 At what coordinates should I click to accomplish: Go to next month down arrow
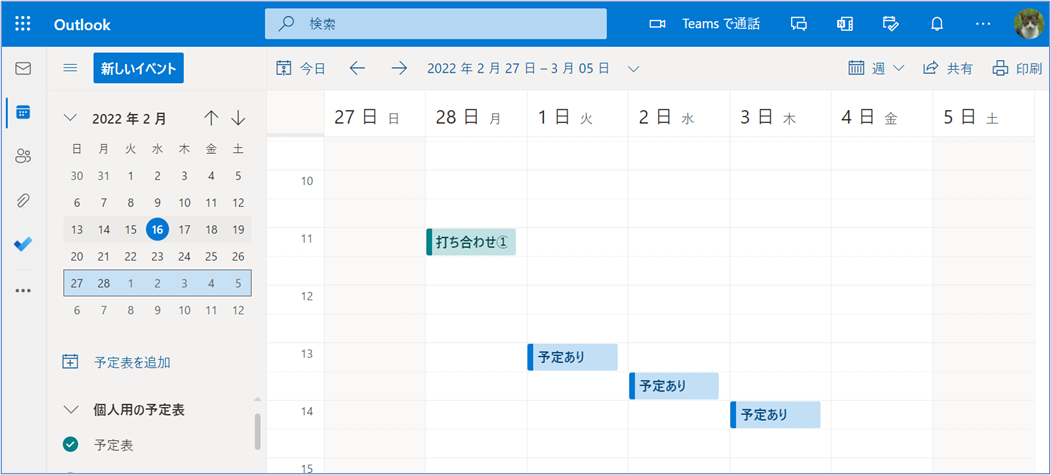coord(238,119)
